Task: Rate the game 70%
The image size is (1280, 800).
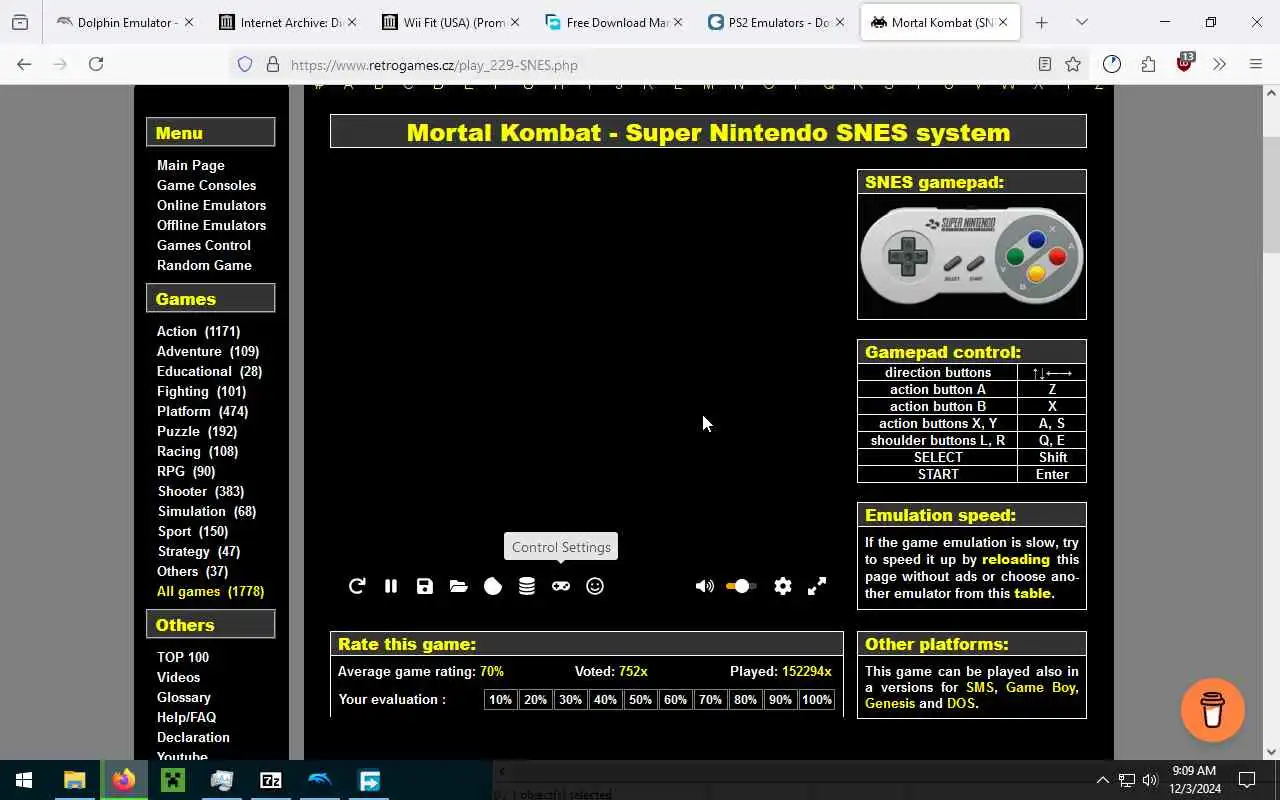Action: pos(710,700)
